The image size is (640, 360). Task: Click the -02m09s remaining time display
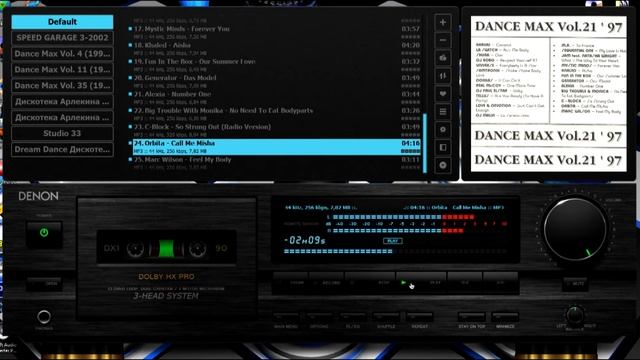click(x=305, y=240)
